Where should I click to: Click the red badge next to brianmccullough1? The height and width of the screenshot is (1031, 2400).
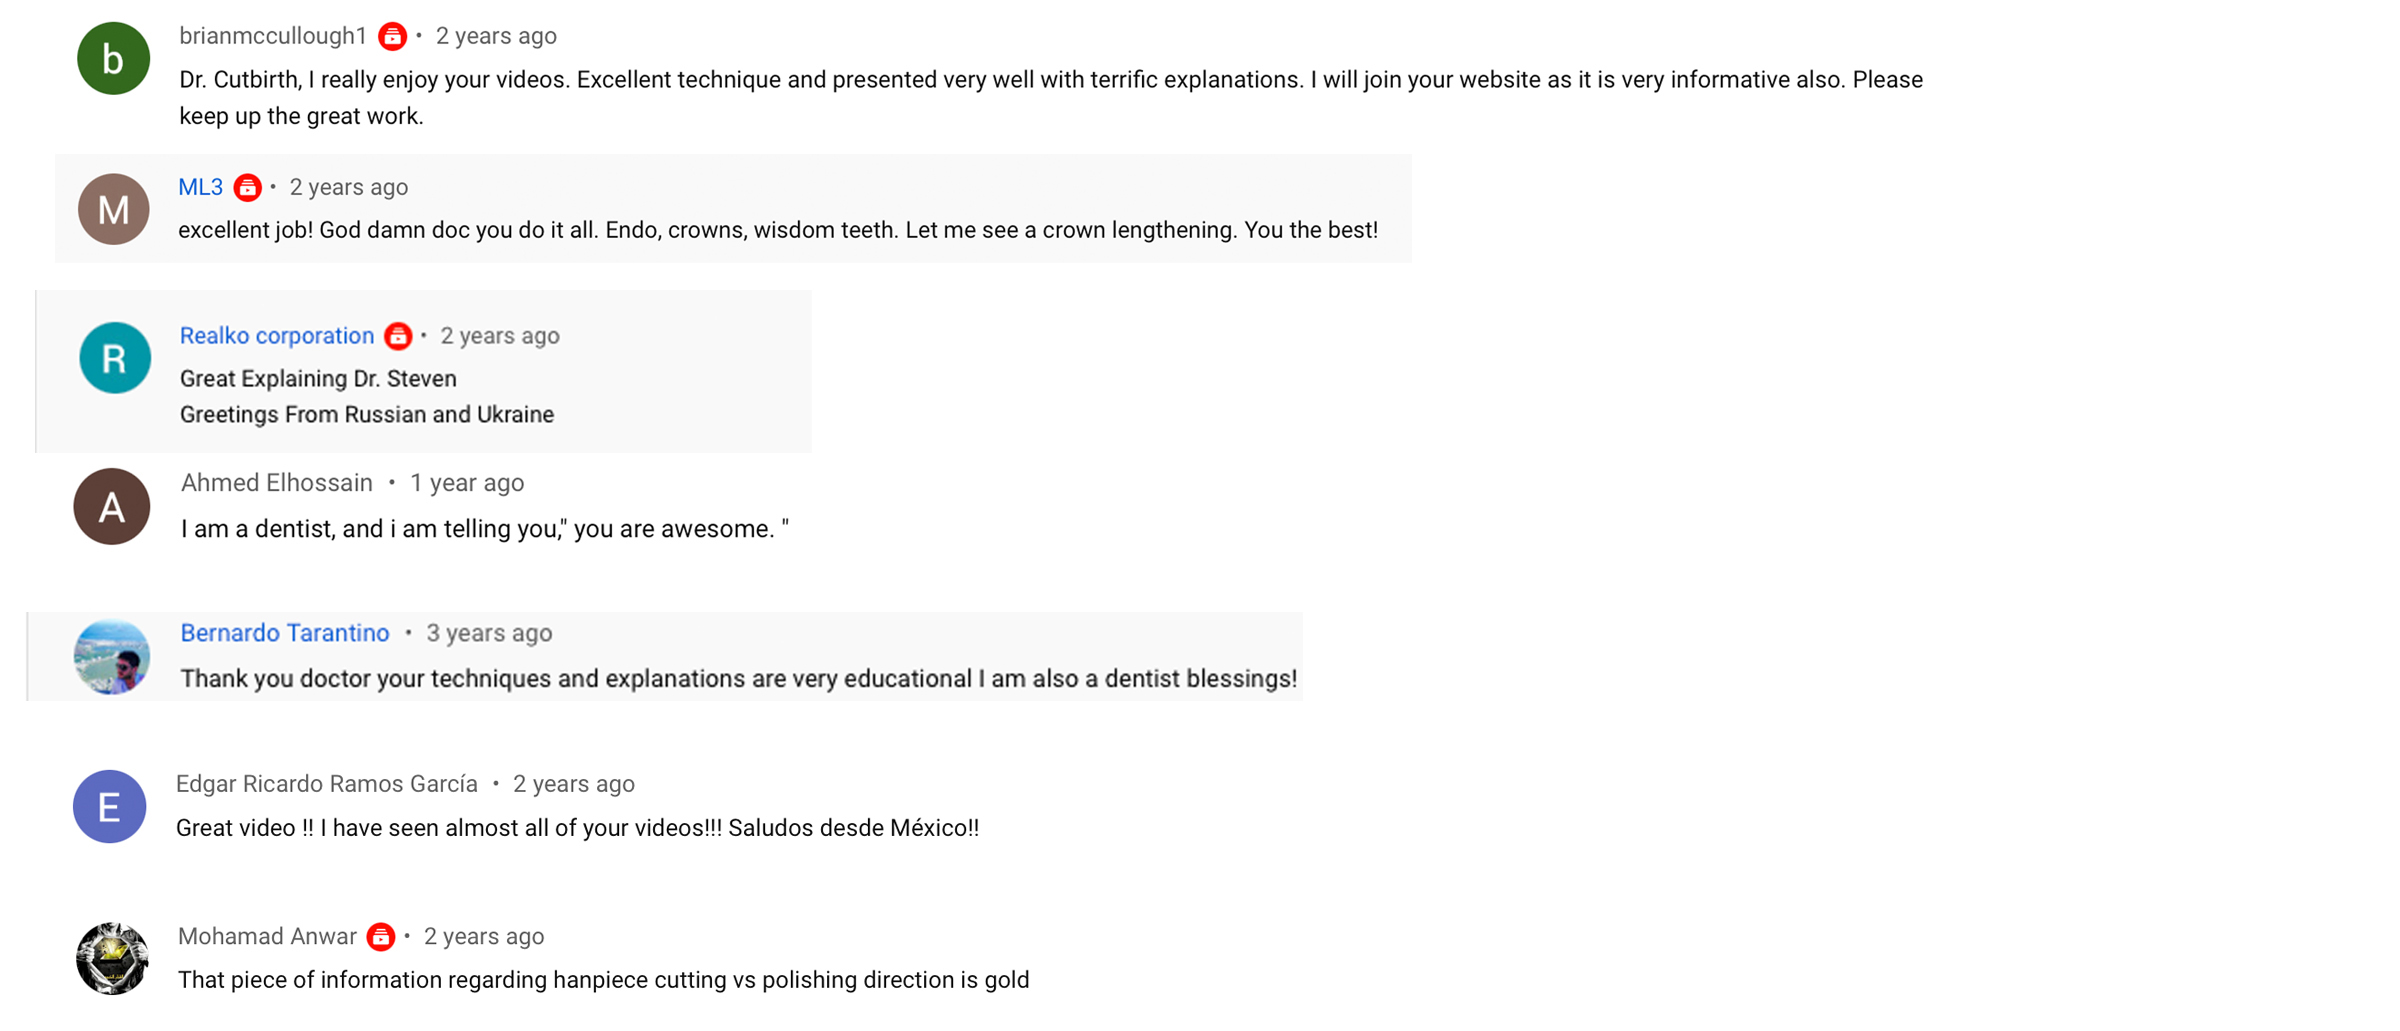(392, 37)
